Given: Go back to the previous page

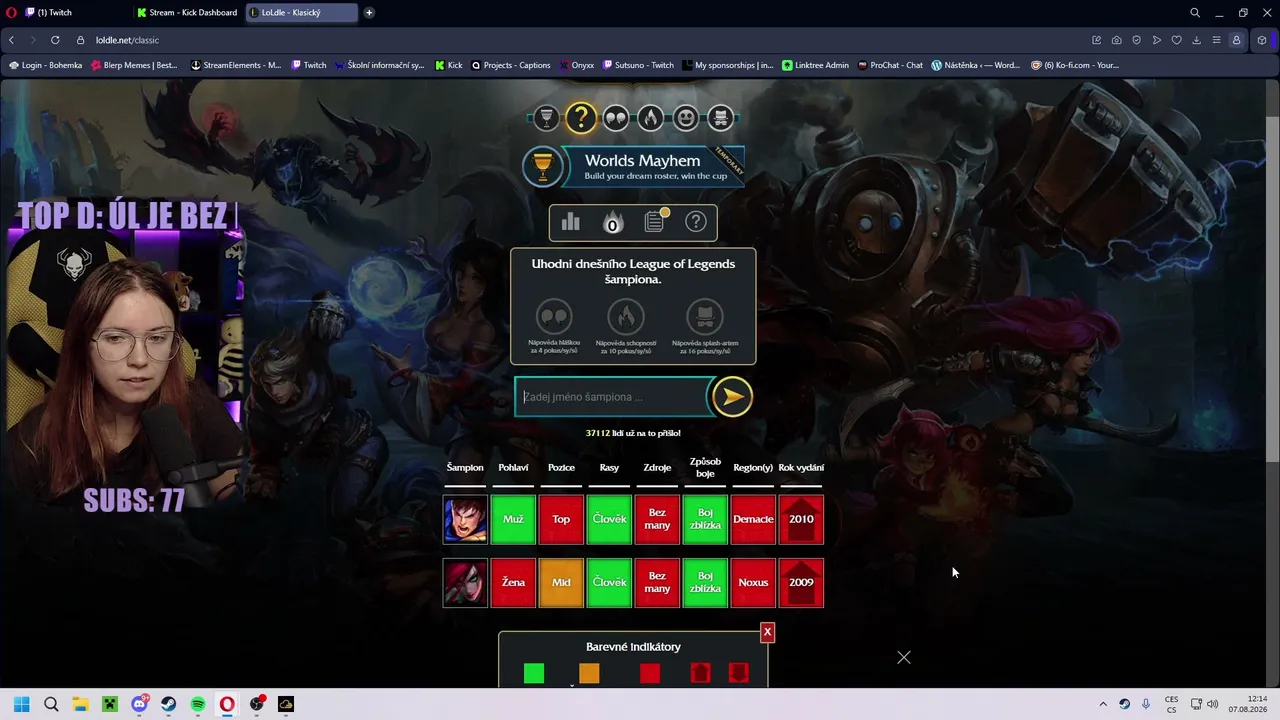Looking at the screenshot, I should pos(11,40).
